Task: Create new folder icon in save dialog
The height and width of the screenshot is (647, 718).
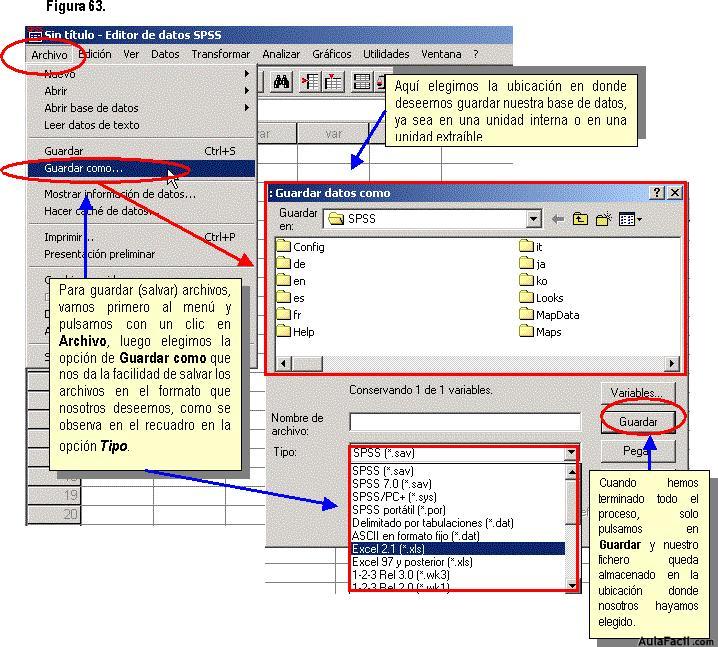Action: [x=604, y=219]
